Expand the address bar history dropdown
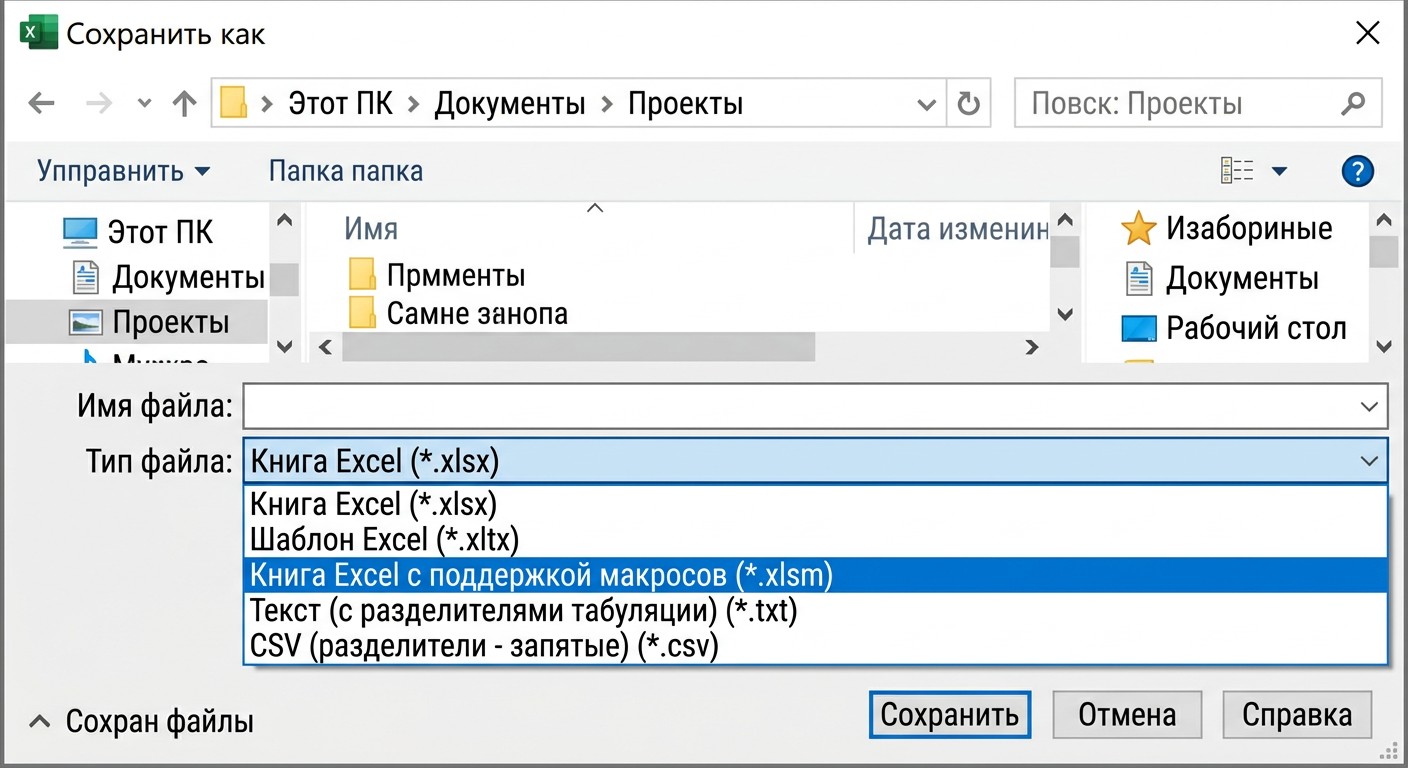Viewport: 1408px width, 768px height. 926,104
